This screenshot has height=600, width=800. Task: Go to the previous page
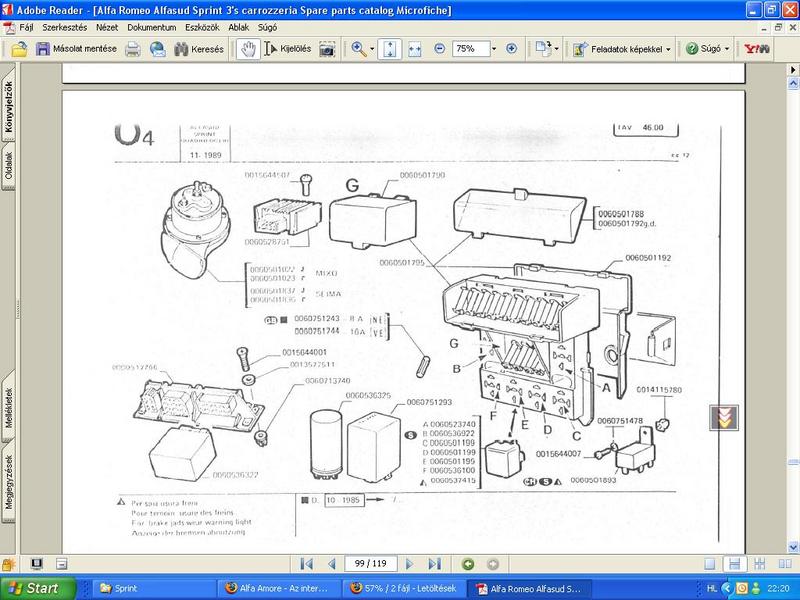pyautogui.click(x=332, y=564)
